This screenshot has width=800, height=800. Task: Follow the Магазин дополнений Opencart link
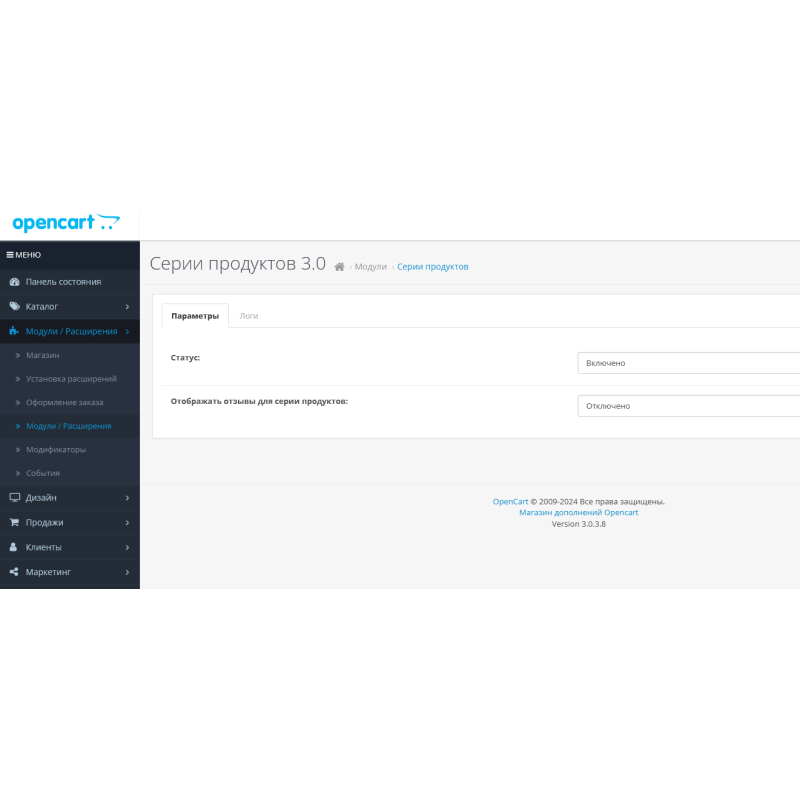tap(578, 512)
